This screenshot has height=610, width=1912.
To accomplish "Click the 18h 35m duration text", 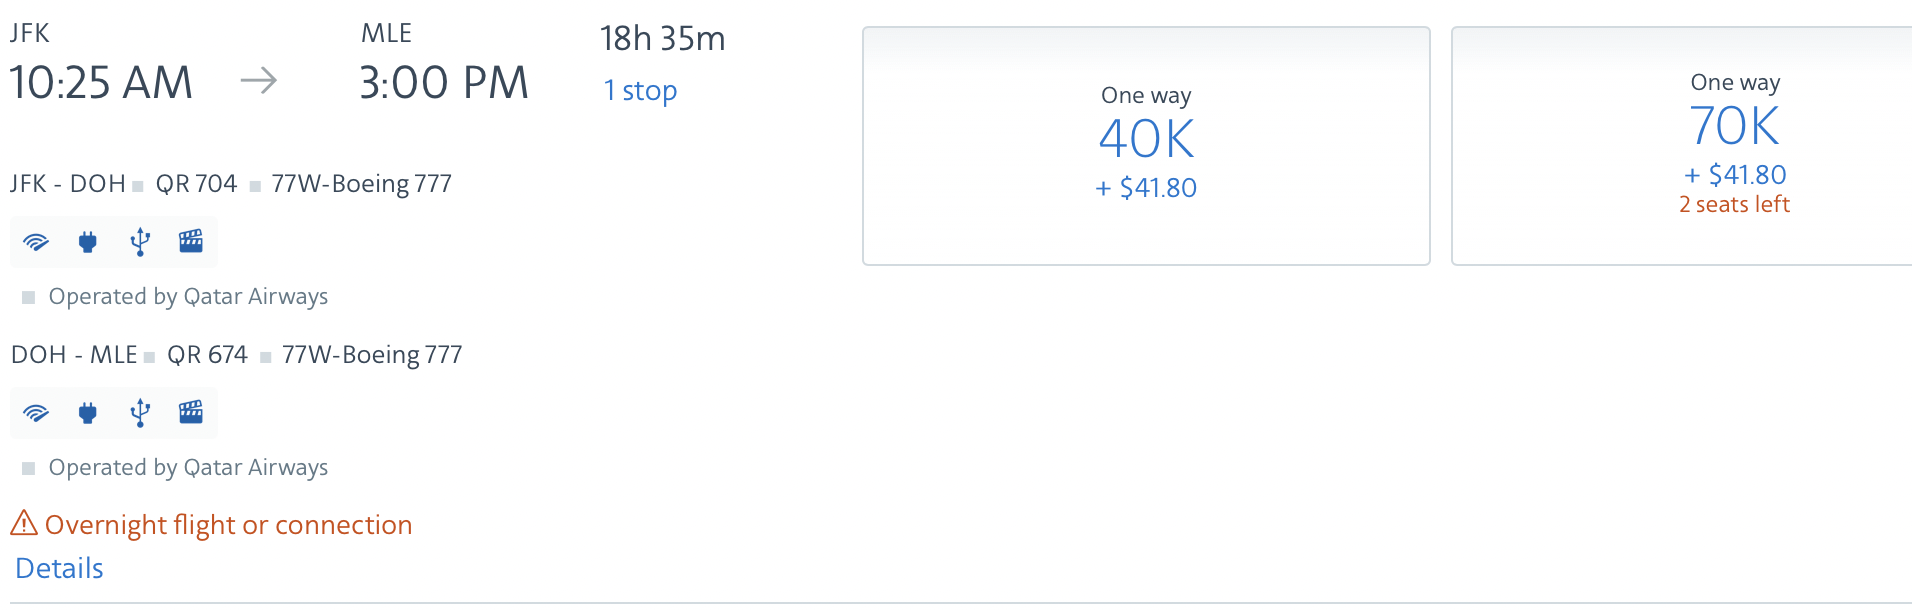I will point(662,39).
